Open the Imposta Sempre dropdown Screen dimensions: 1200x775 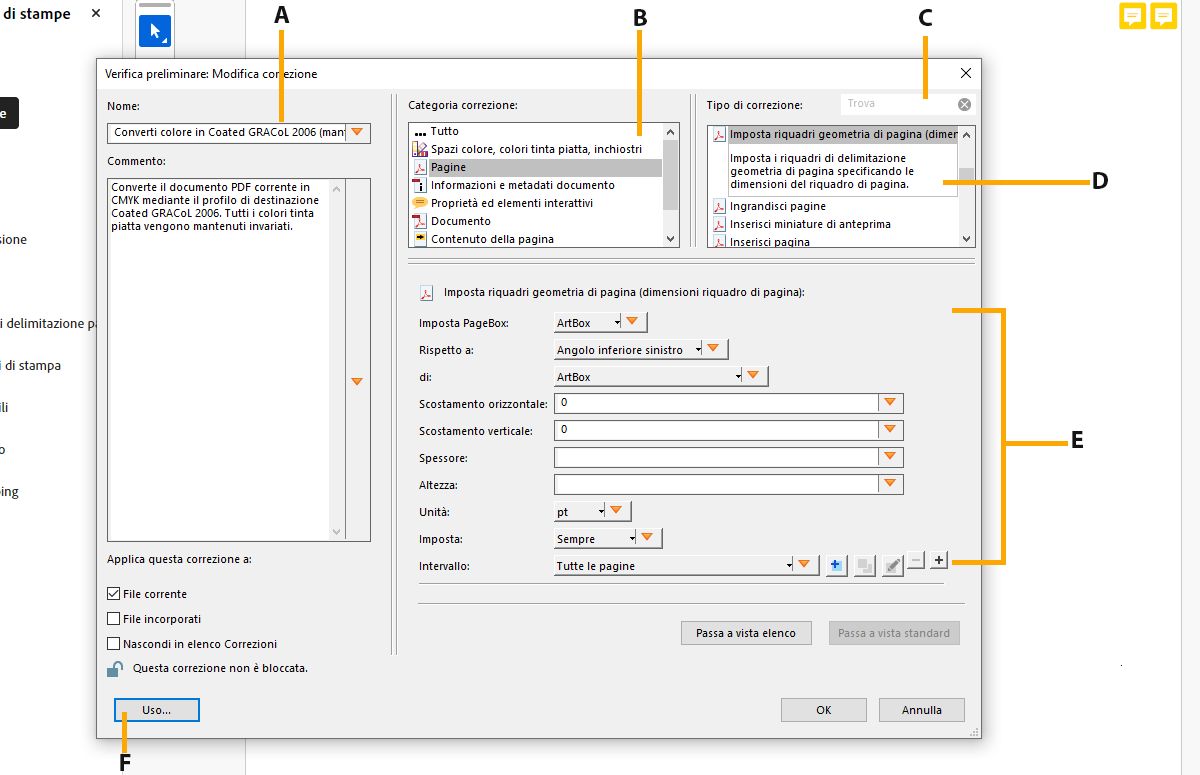pyautogui.click(x=596, y=538)
